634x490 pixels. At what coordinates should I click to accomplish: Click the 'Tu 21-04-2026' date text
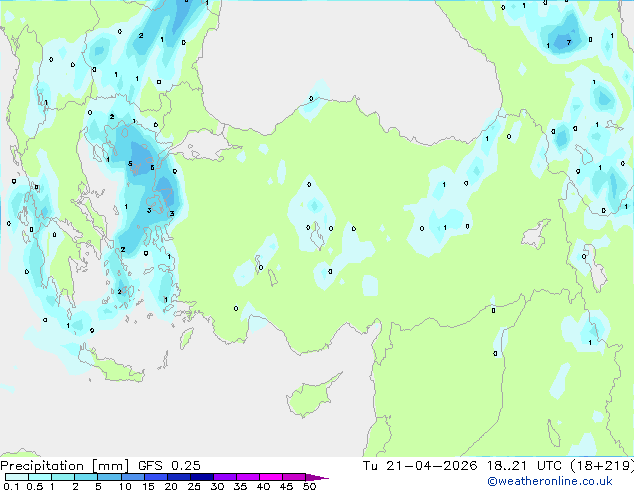click(x=420, y=466)
